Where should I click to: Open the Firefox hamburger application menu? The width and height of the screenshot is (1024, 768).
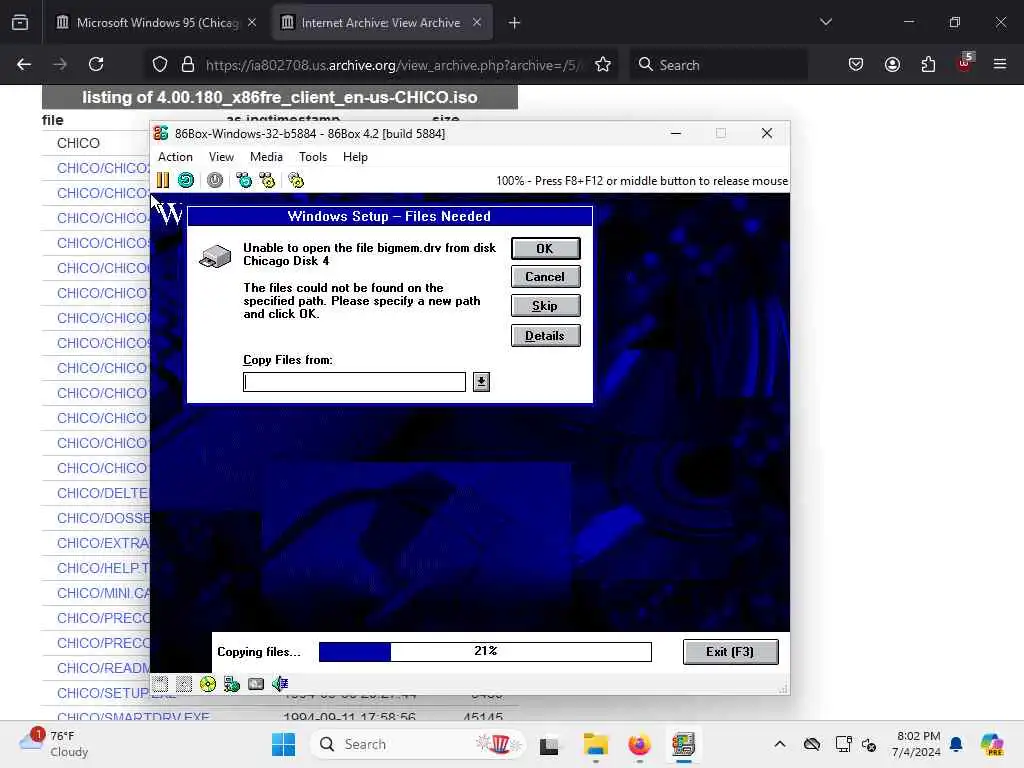(x=999, y=64)
